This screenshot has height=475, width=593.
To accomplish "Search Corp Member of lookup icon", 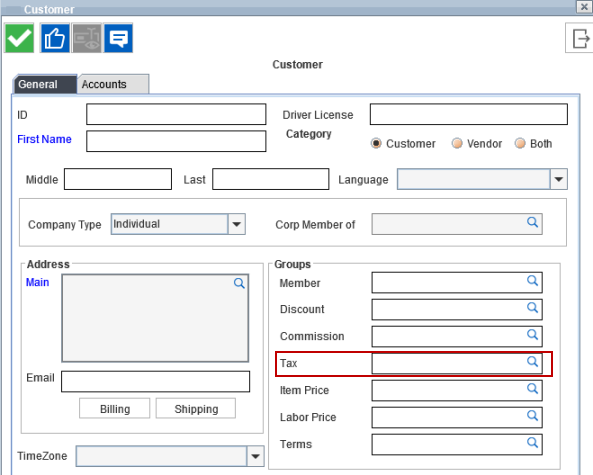I will click(x=532, y=222).
